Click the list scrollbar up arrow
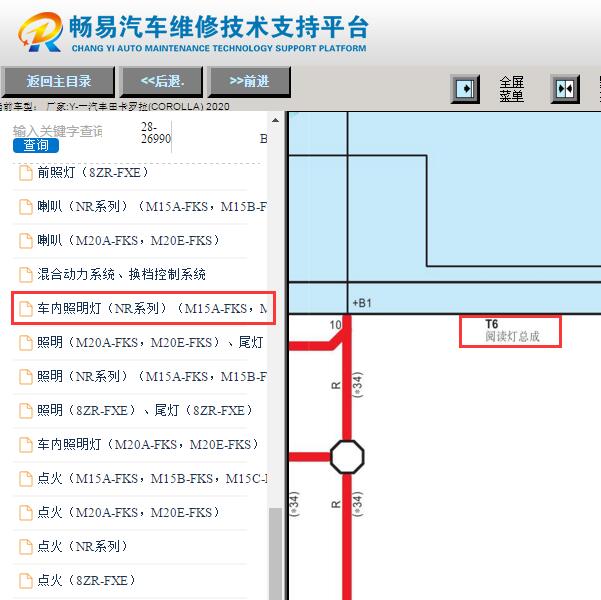 coord(275,120)
